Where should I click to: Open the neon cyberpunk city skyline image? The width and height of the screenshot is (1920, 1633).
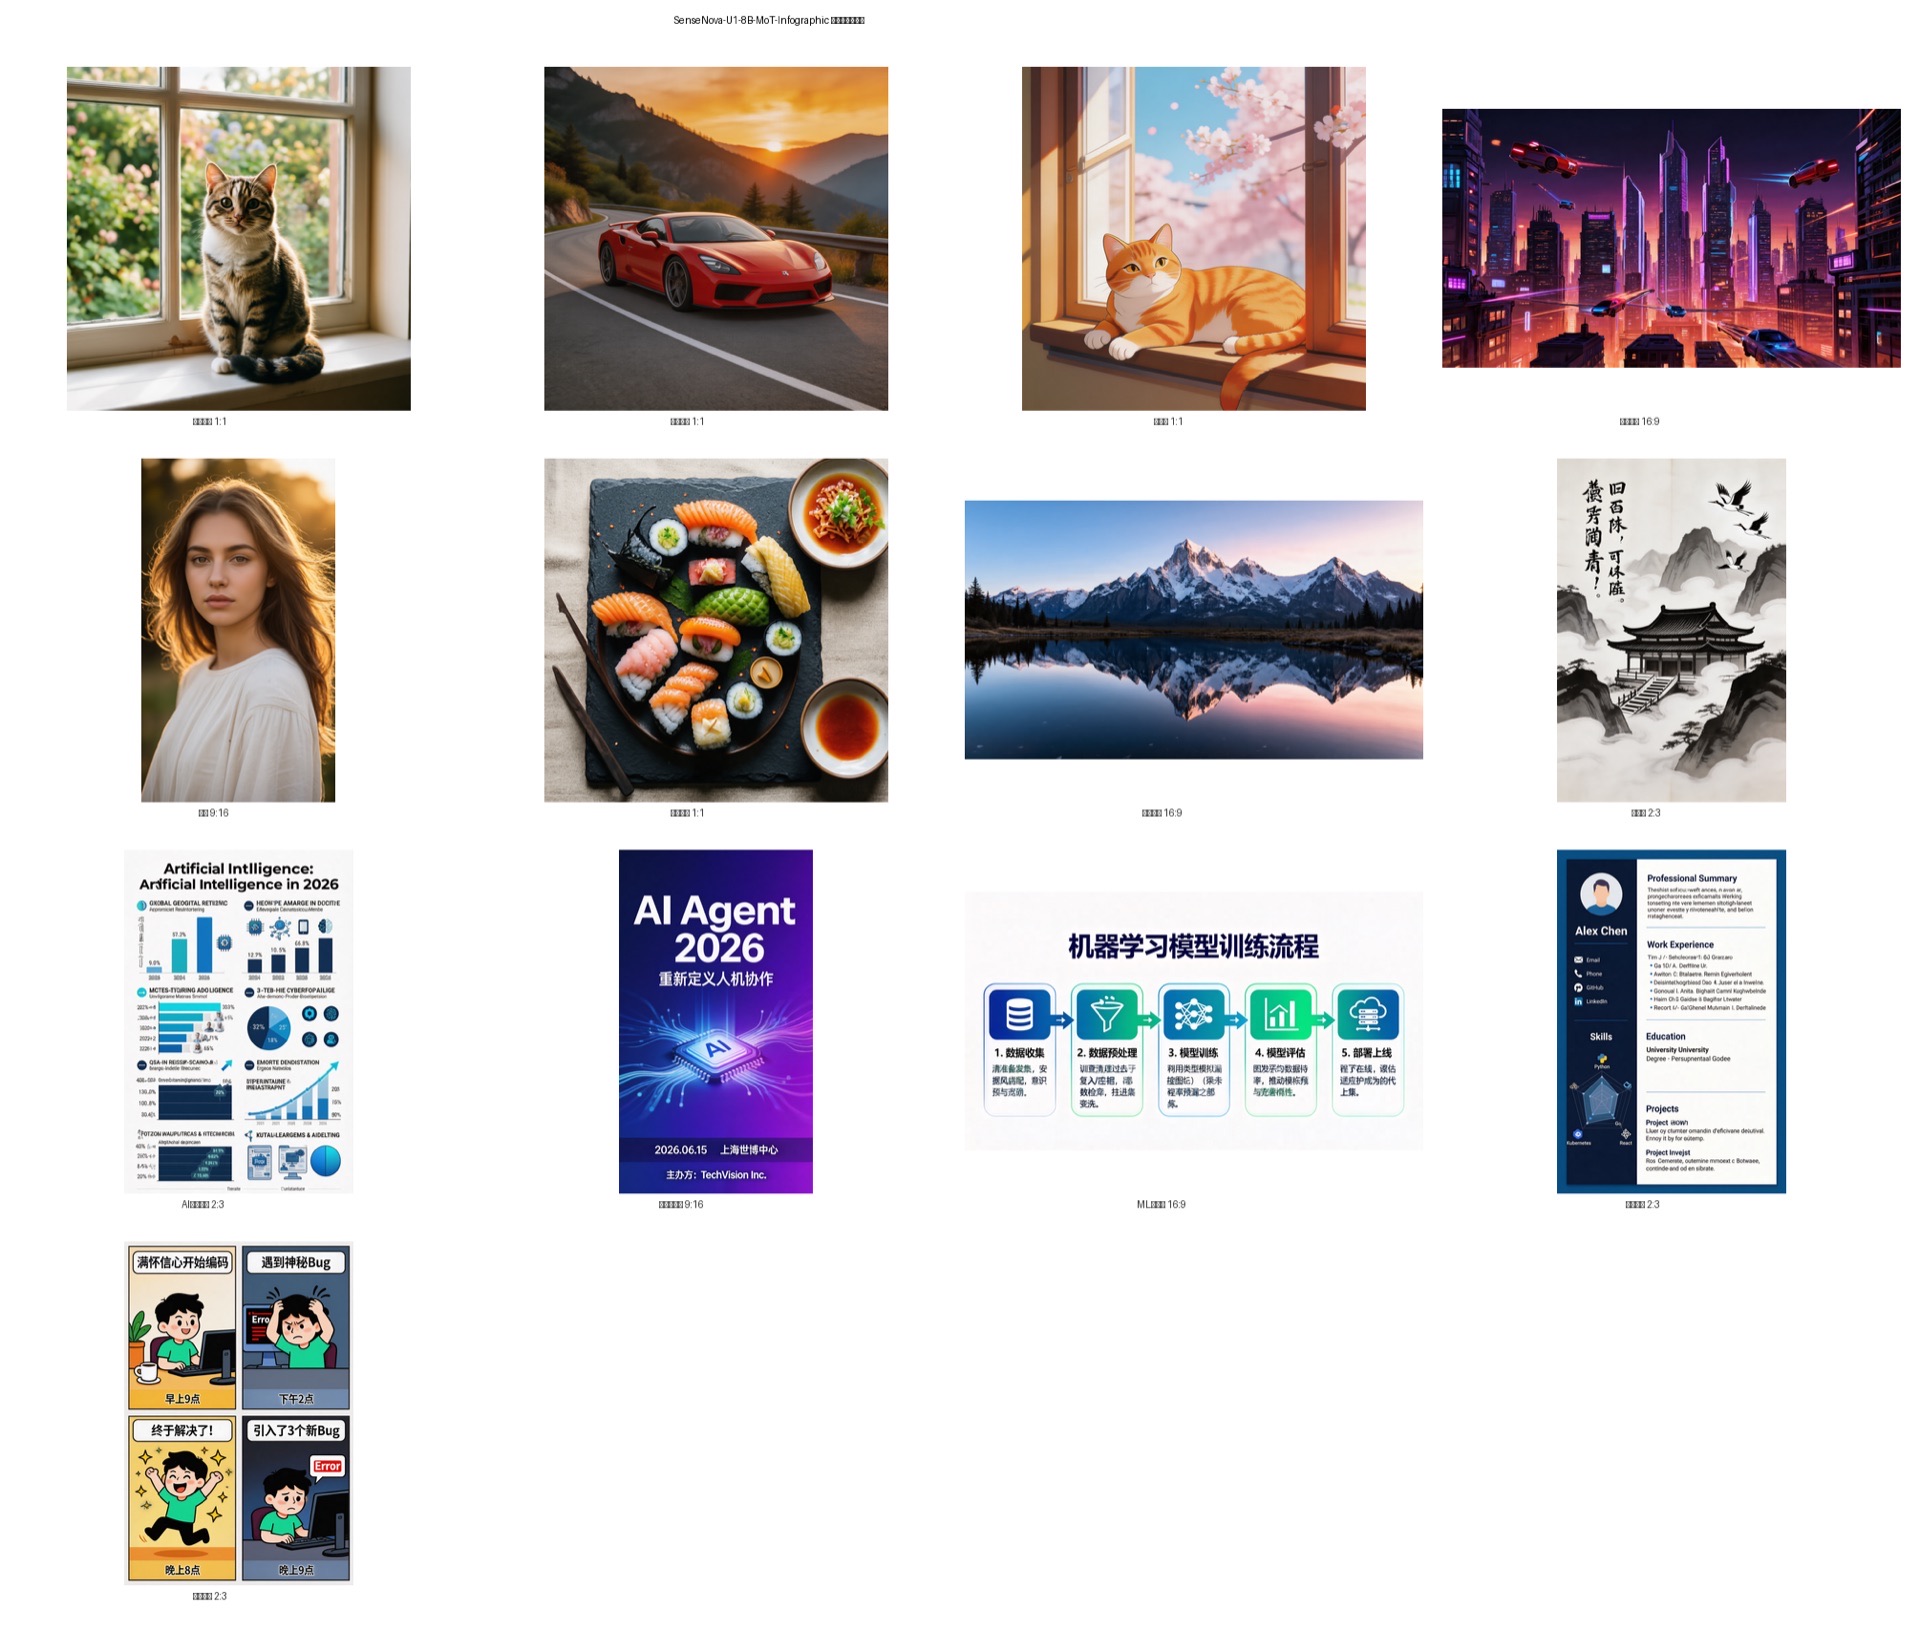coord(1671,238)
